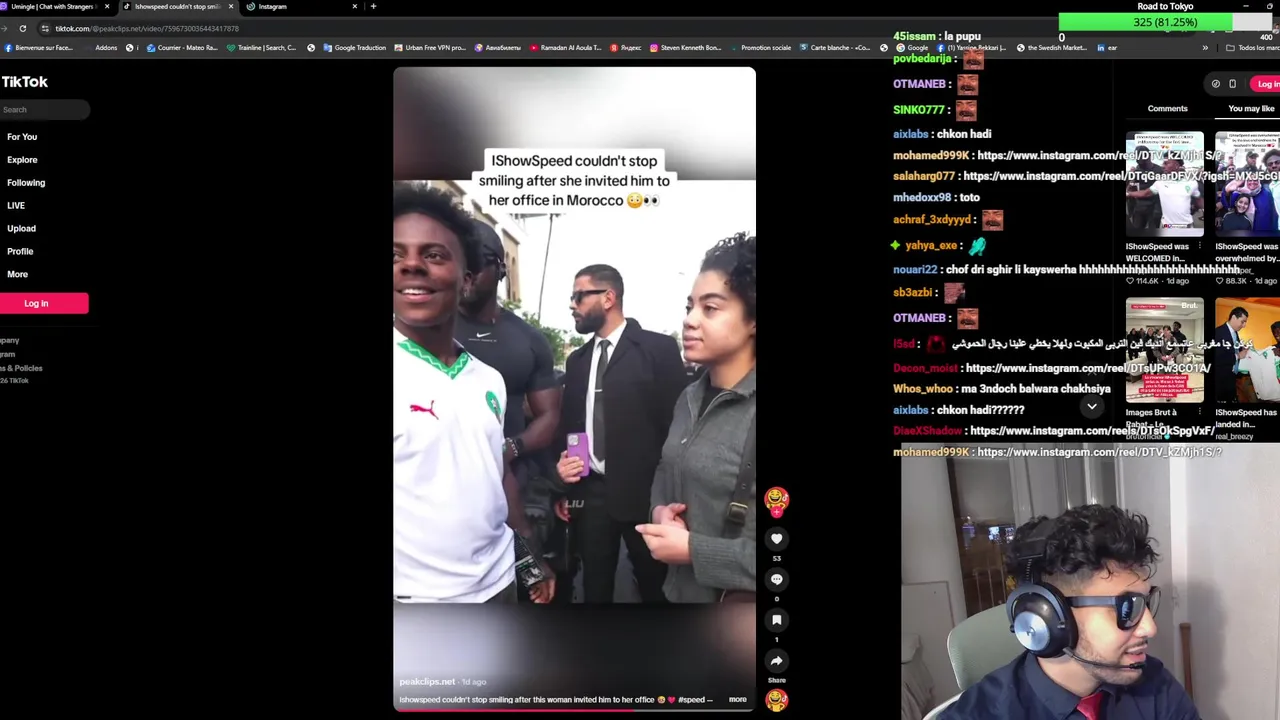1280x720 pixels.
Task: Open the Swedish Market bookmark
Action: pos(1052,47)
